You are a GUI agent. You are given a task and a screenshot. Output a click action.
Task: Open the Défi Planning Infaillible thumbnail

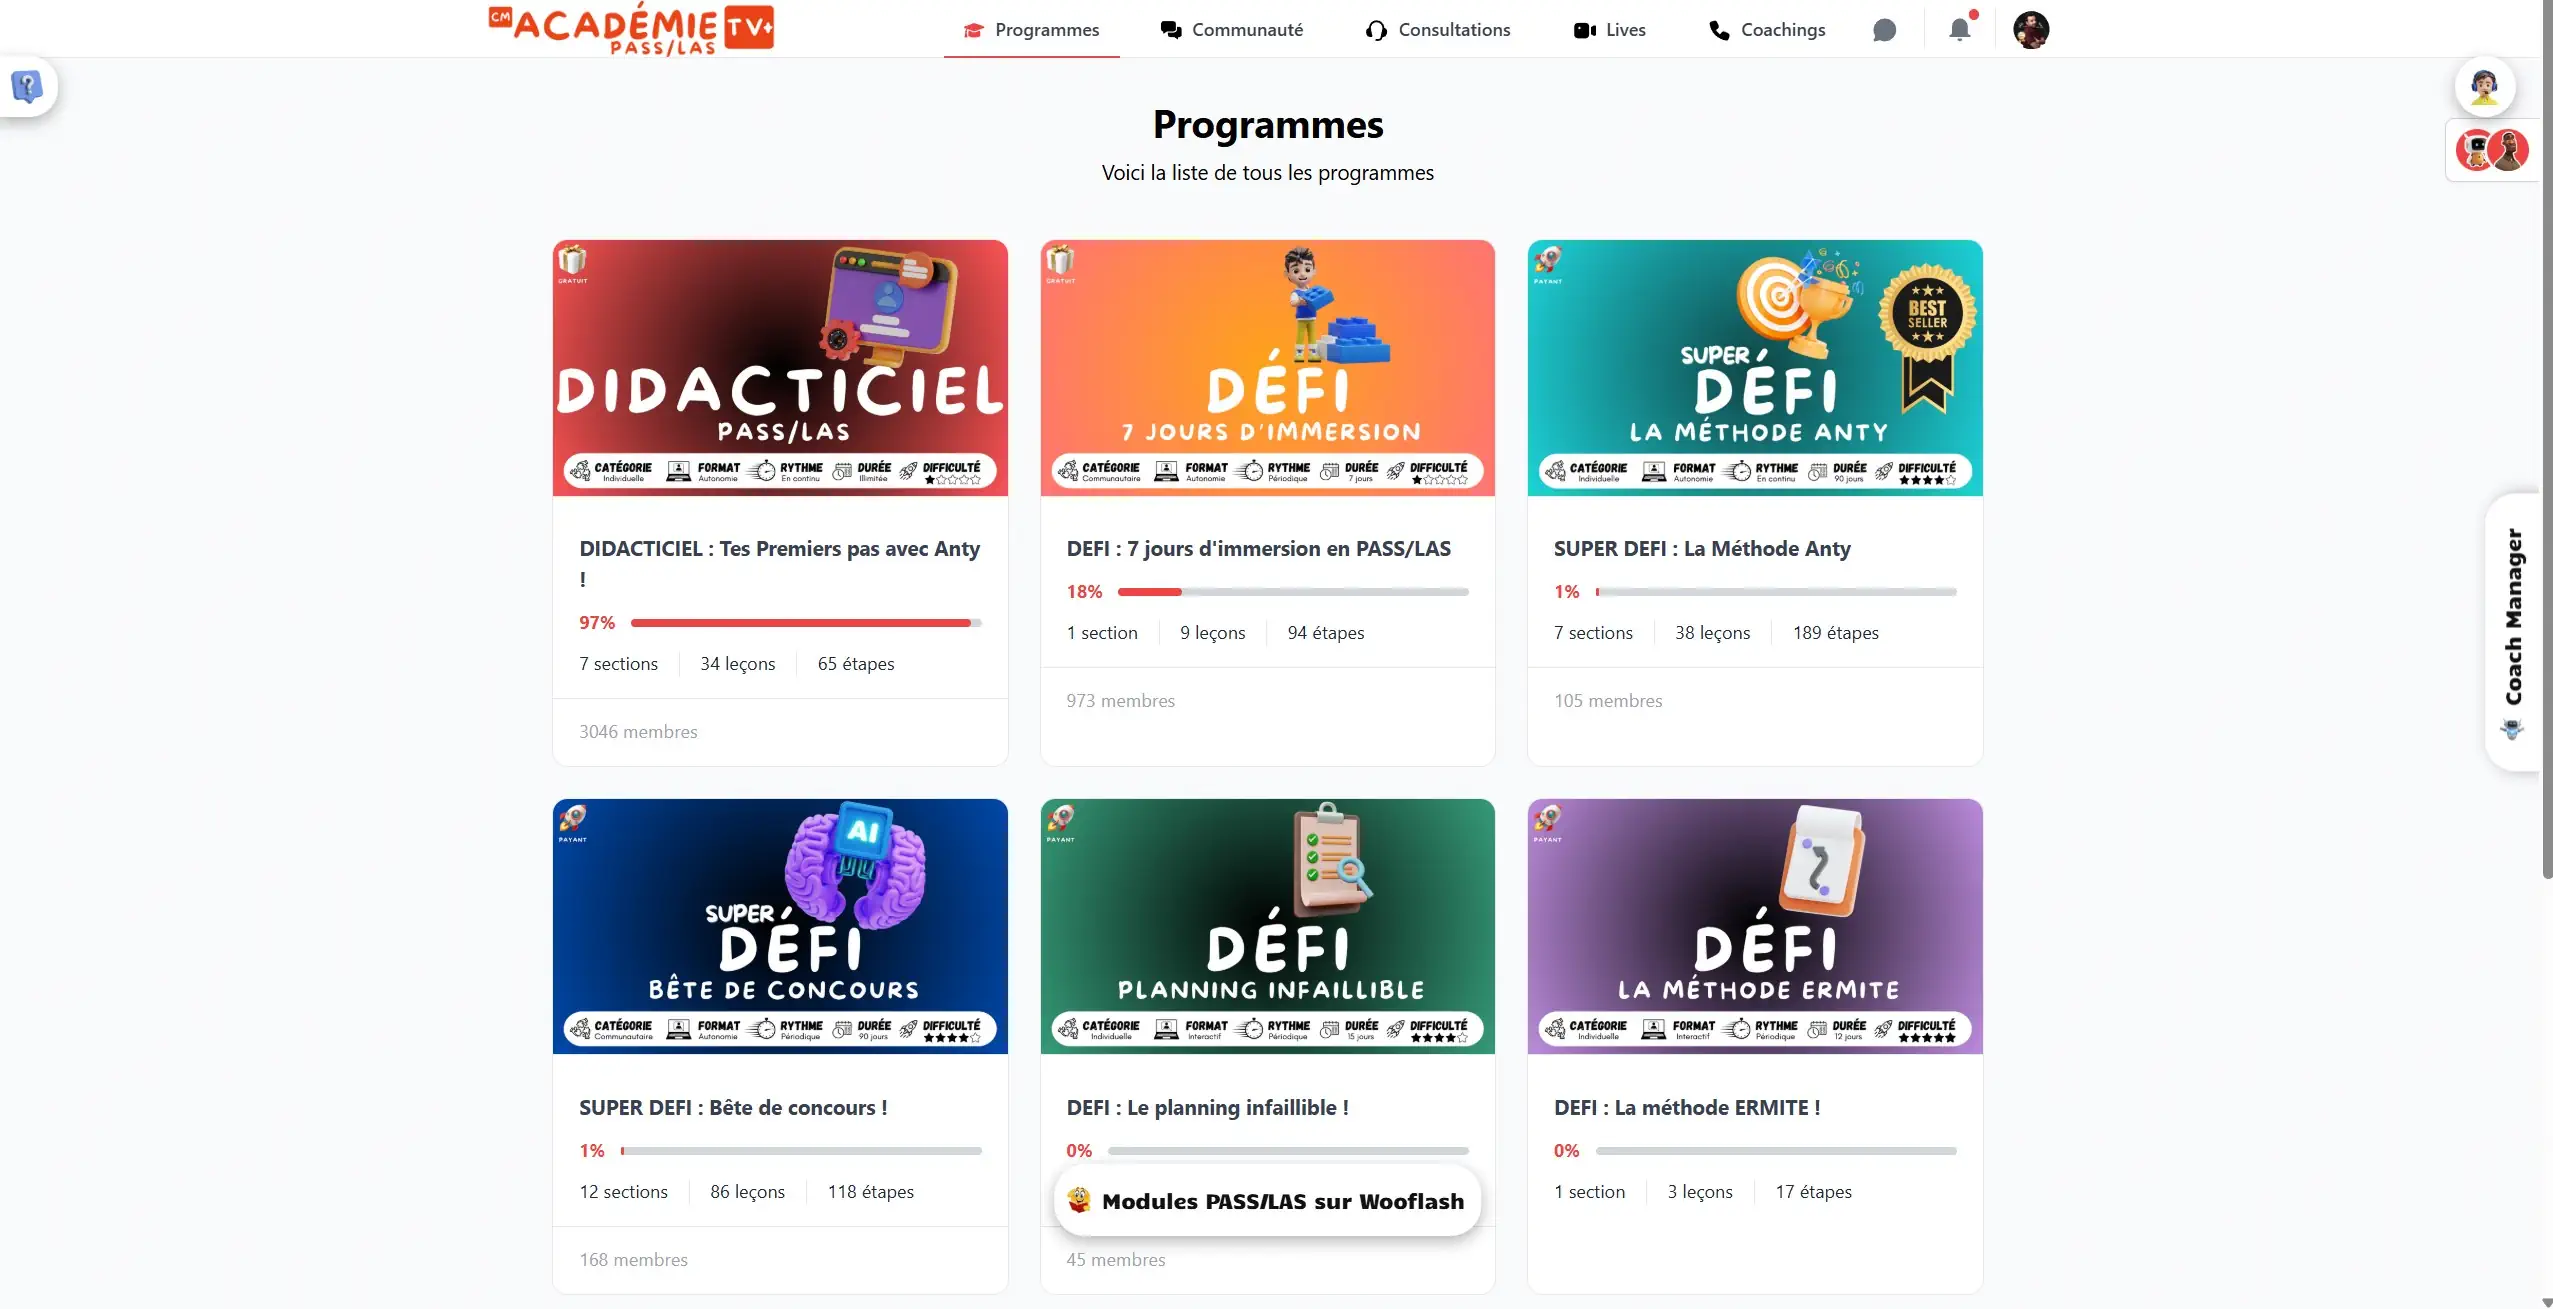point(1267,926)
